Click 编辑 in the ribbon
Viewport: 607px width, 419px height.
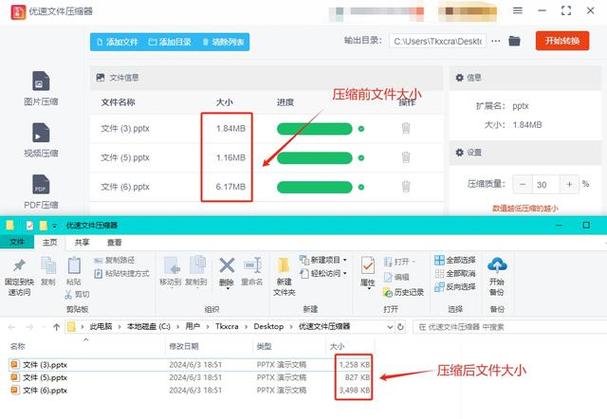point(397,277)
